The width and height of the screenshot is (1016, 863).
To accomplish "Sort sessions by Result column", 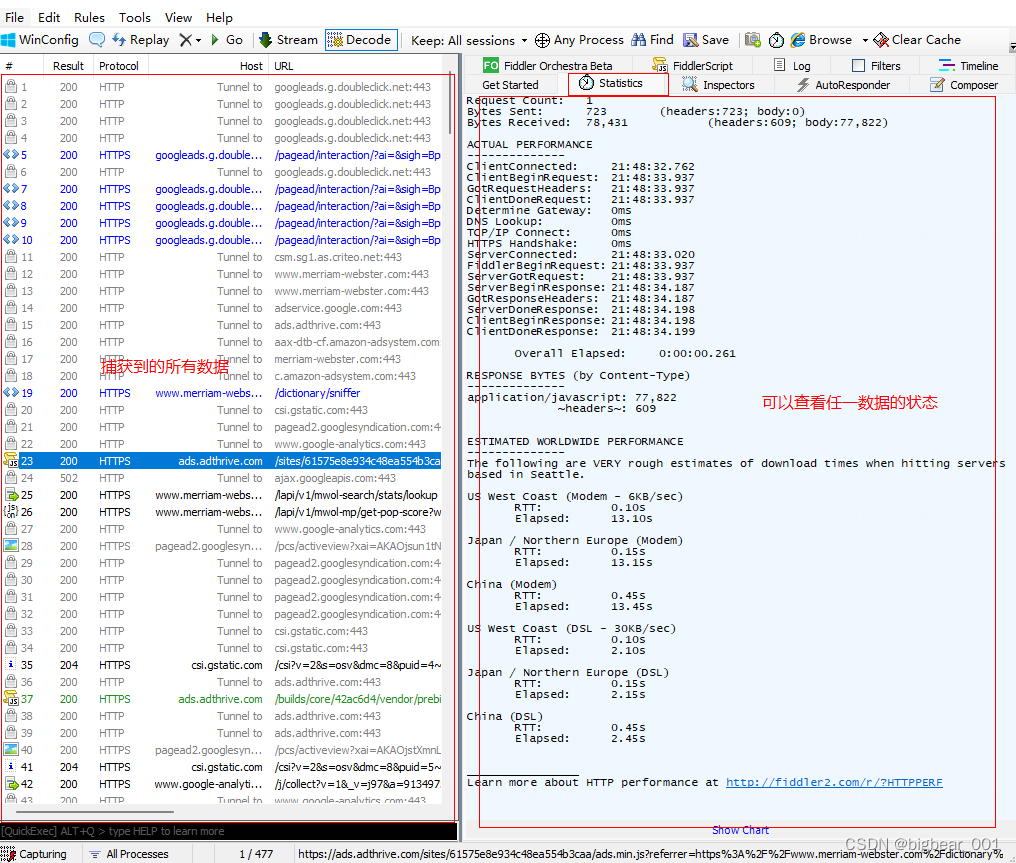I will 68,66.
